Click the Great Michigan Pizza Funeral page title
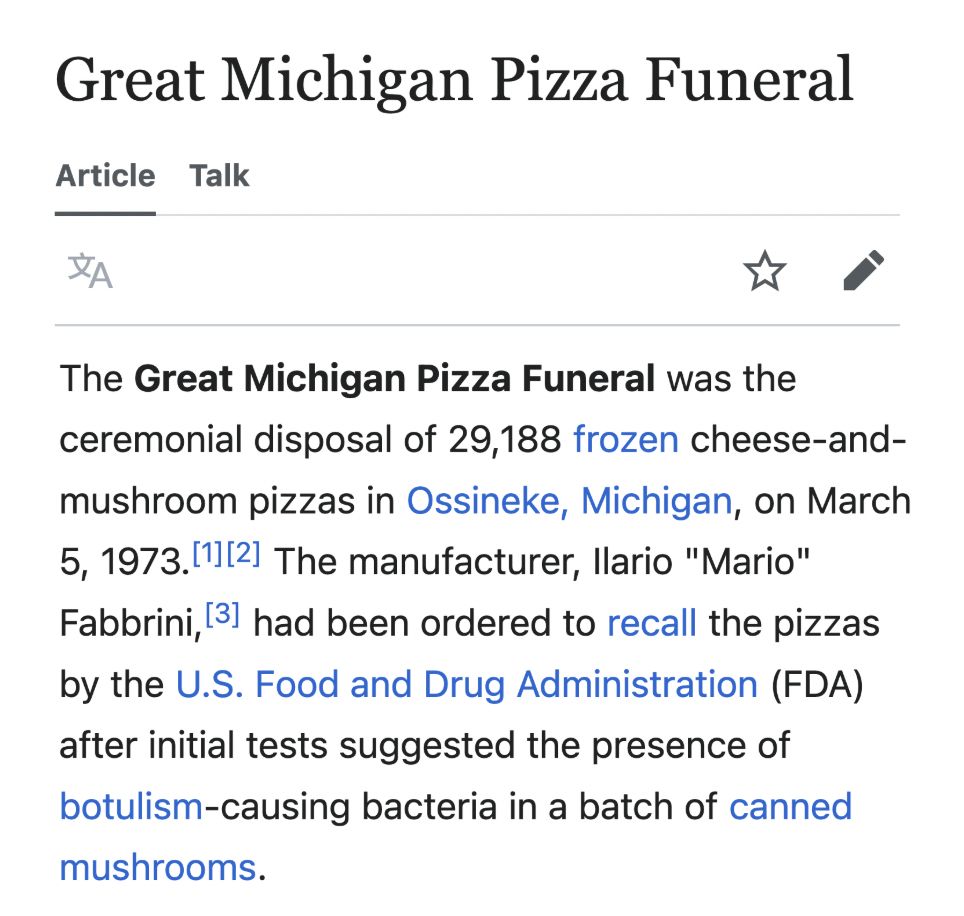 [x=454, y=81]
